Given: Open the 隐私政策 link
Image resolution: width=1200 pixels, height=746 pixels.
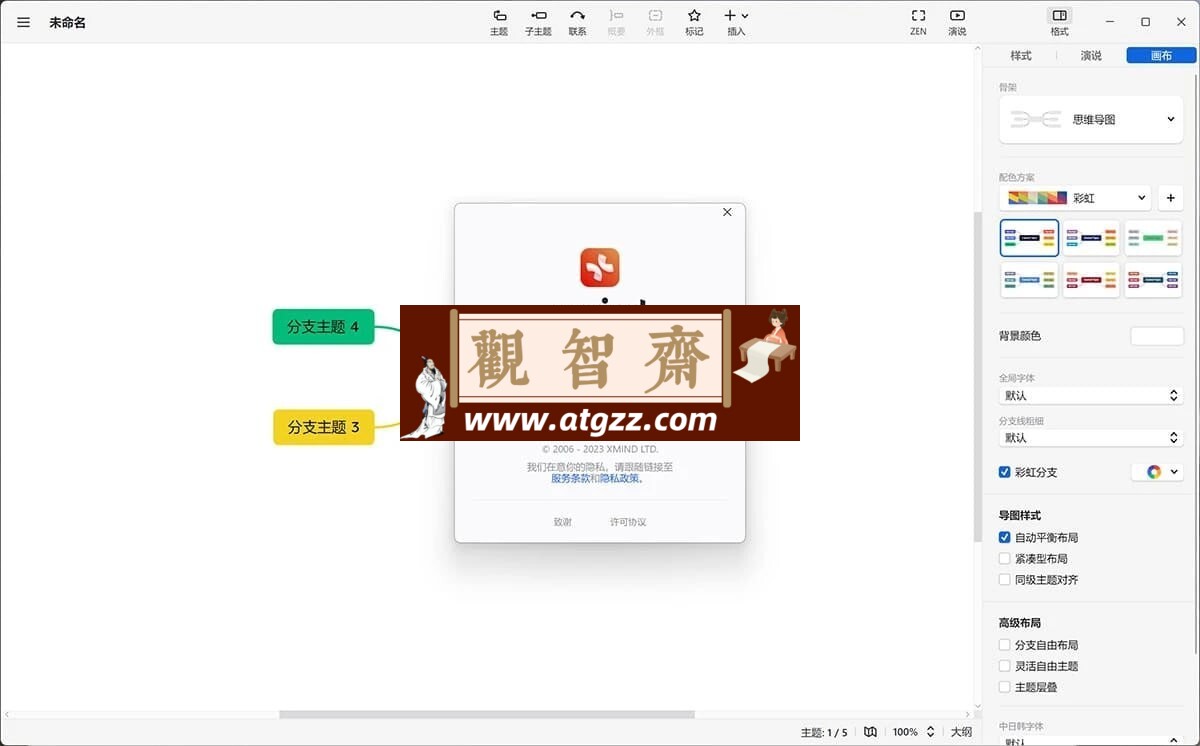Looking at the screenshot, I should pyautogui.click(x=618, y=478).
